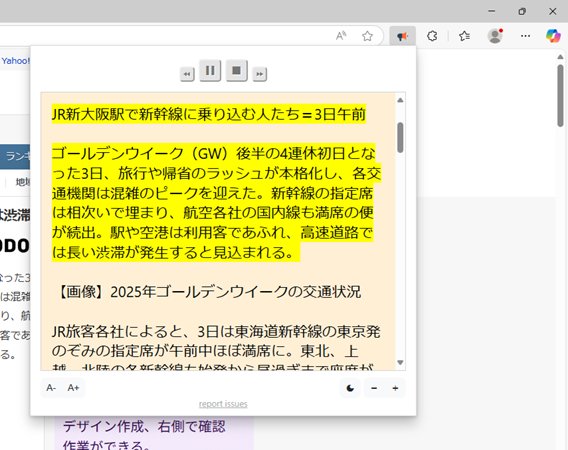Viewport: 568px width, 450px height.
Task: Open the Yahoo! link on the page
Action: pos(15,61)
